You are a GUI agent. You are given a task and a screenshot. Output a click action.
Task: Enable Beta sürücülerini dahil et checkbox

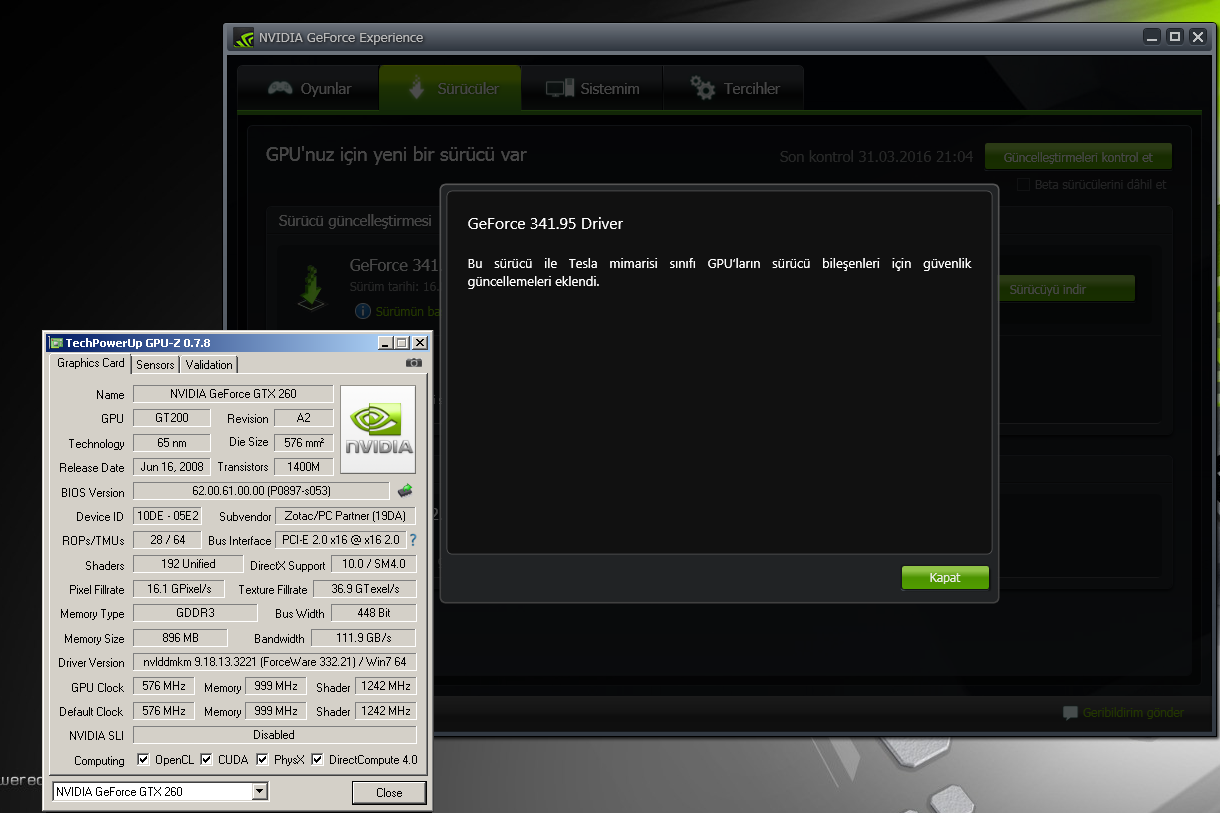(1023, 184)
